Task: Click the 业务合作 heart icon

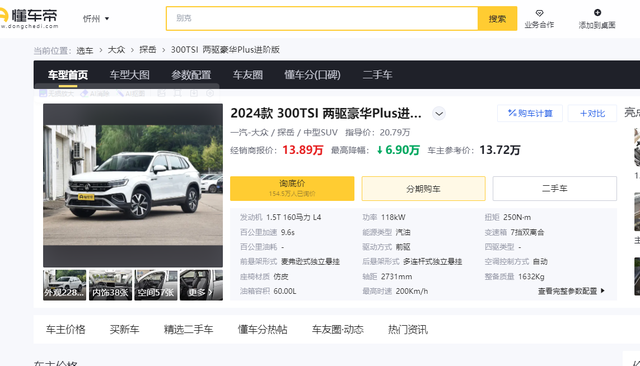Action: [539, 13]
